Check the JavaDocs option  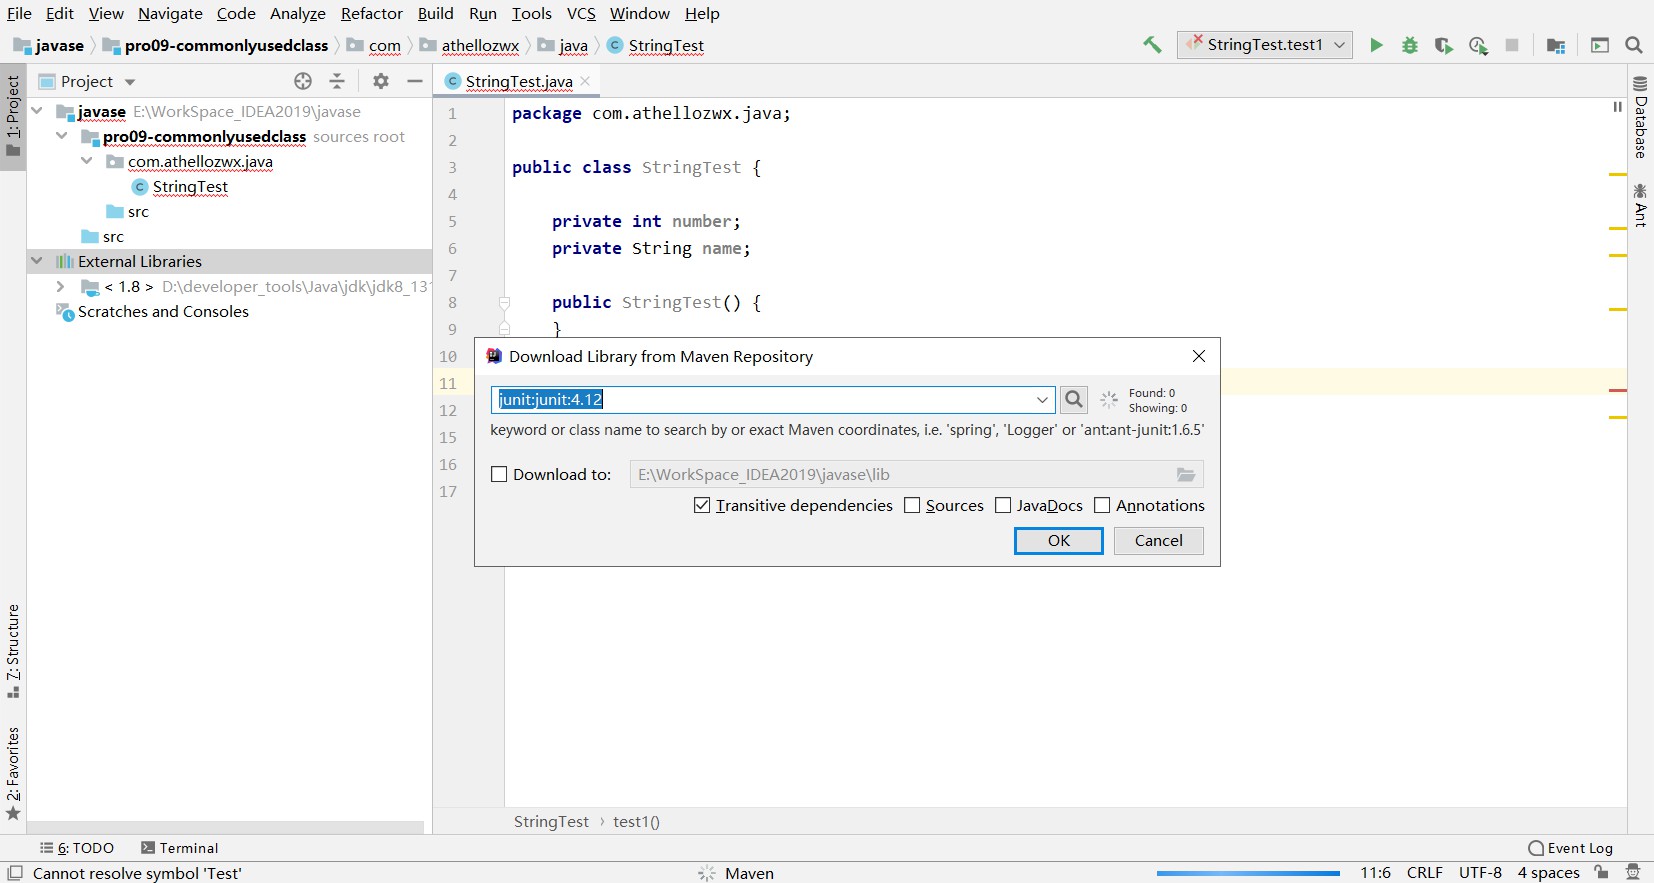(1003, 506)
